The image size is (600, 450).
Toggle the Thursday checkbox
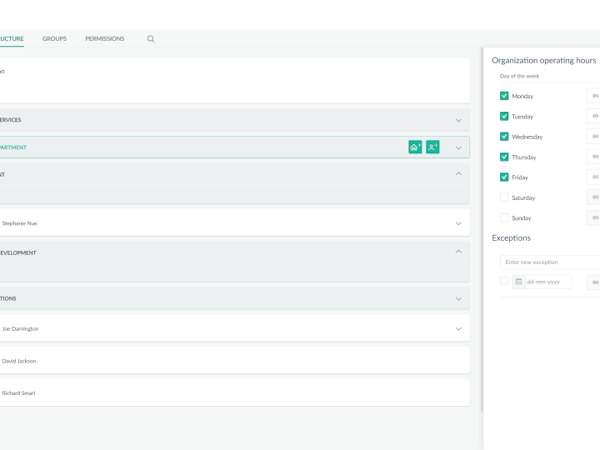click(x=504, y=157)
